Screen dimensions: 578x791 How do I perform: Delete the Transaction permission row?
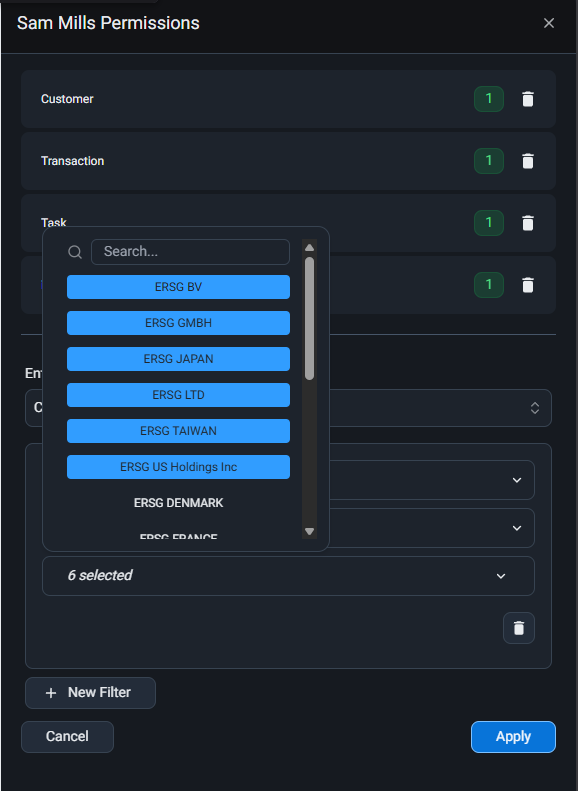pos(528,161)
